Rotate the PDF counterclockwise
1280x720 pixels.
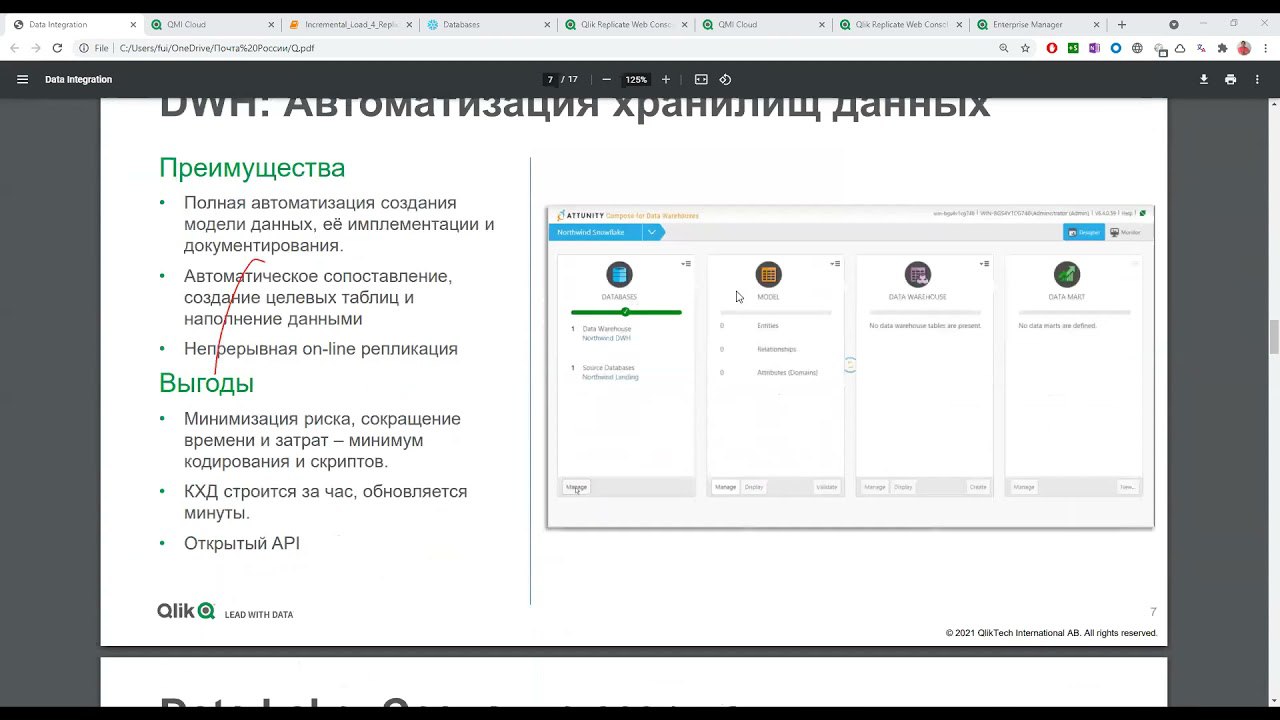726,79
